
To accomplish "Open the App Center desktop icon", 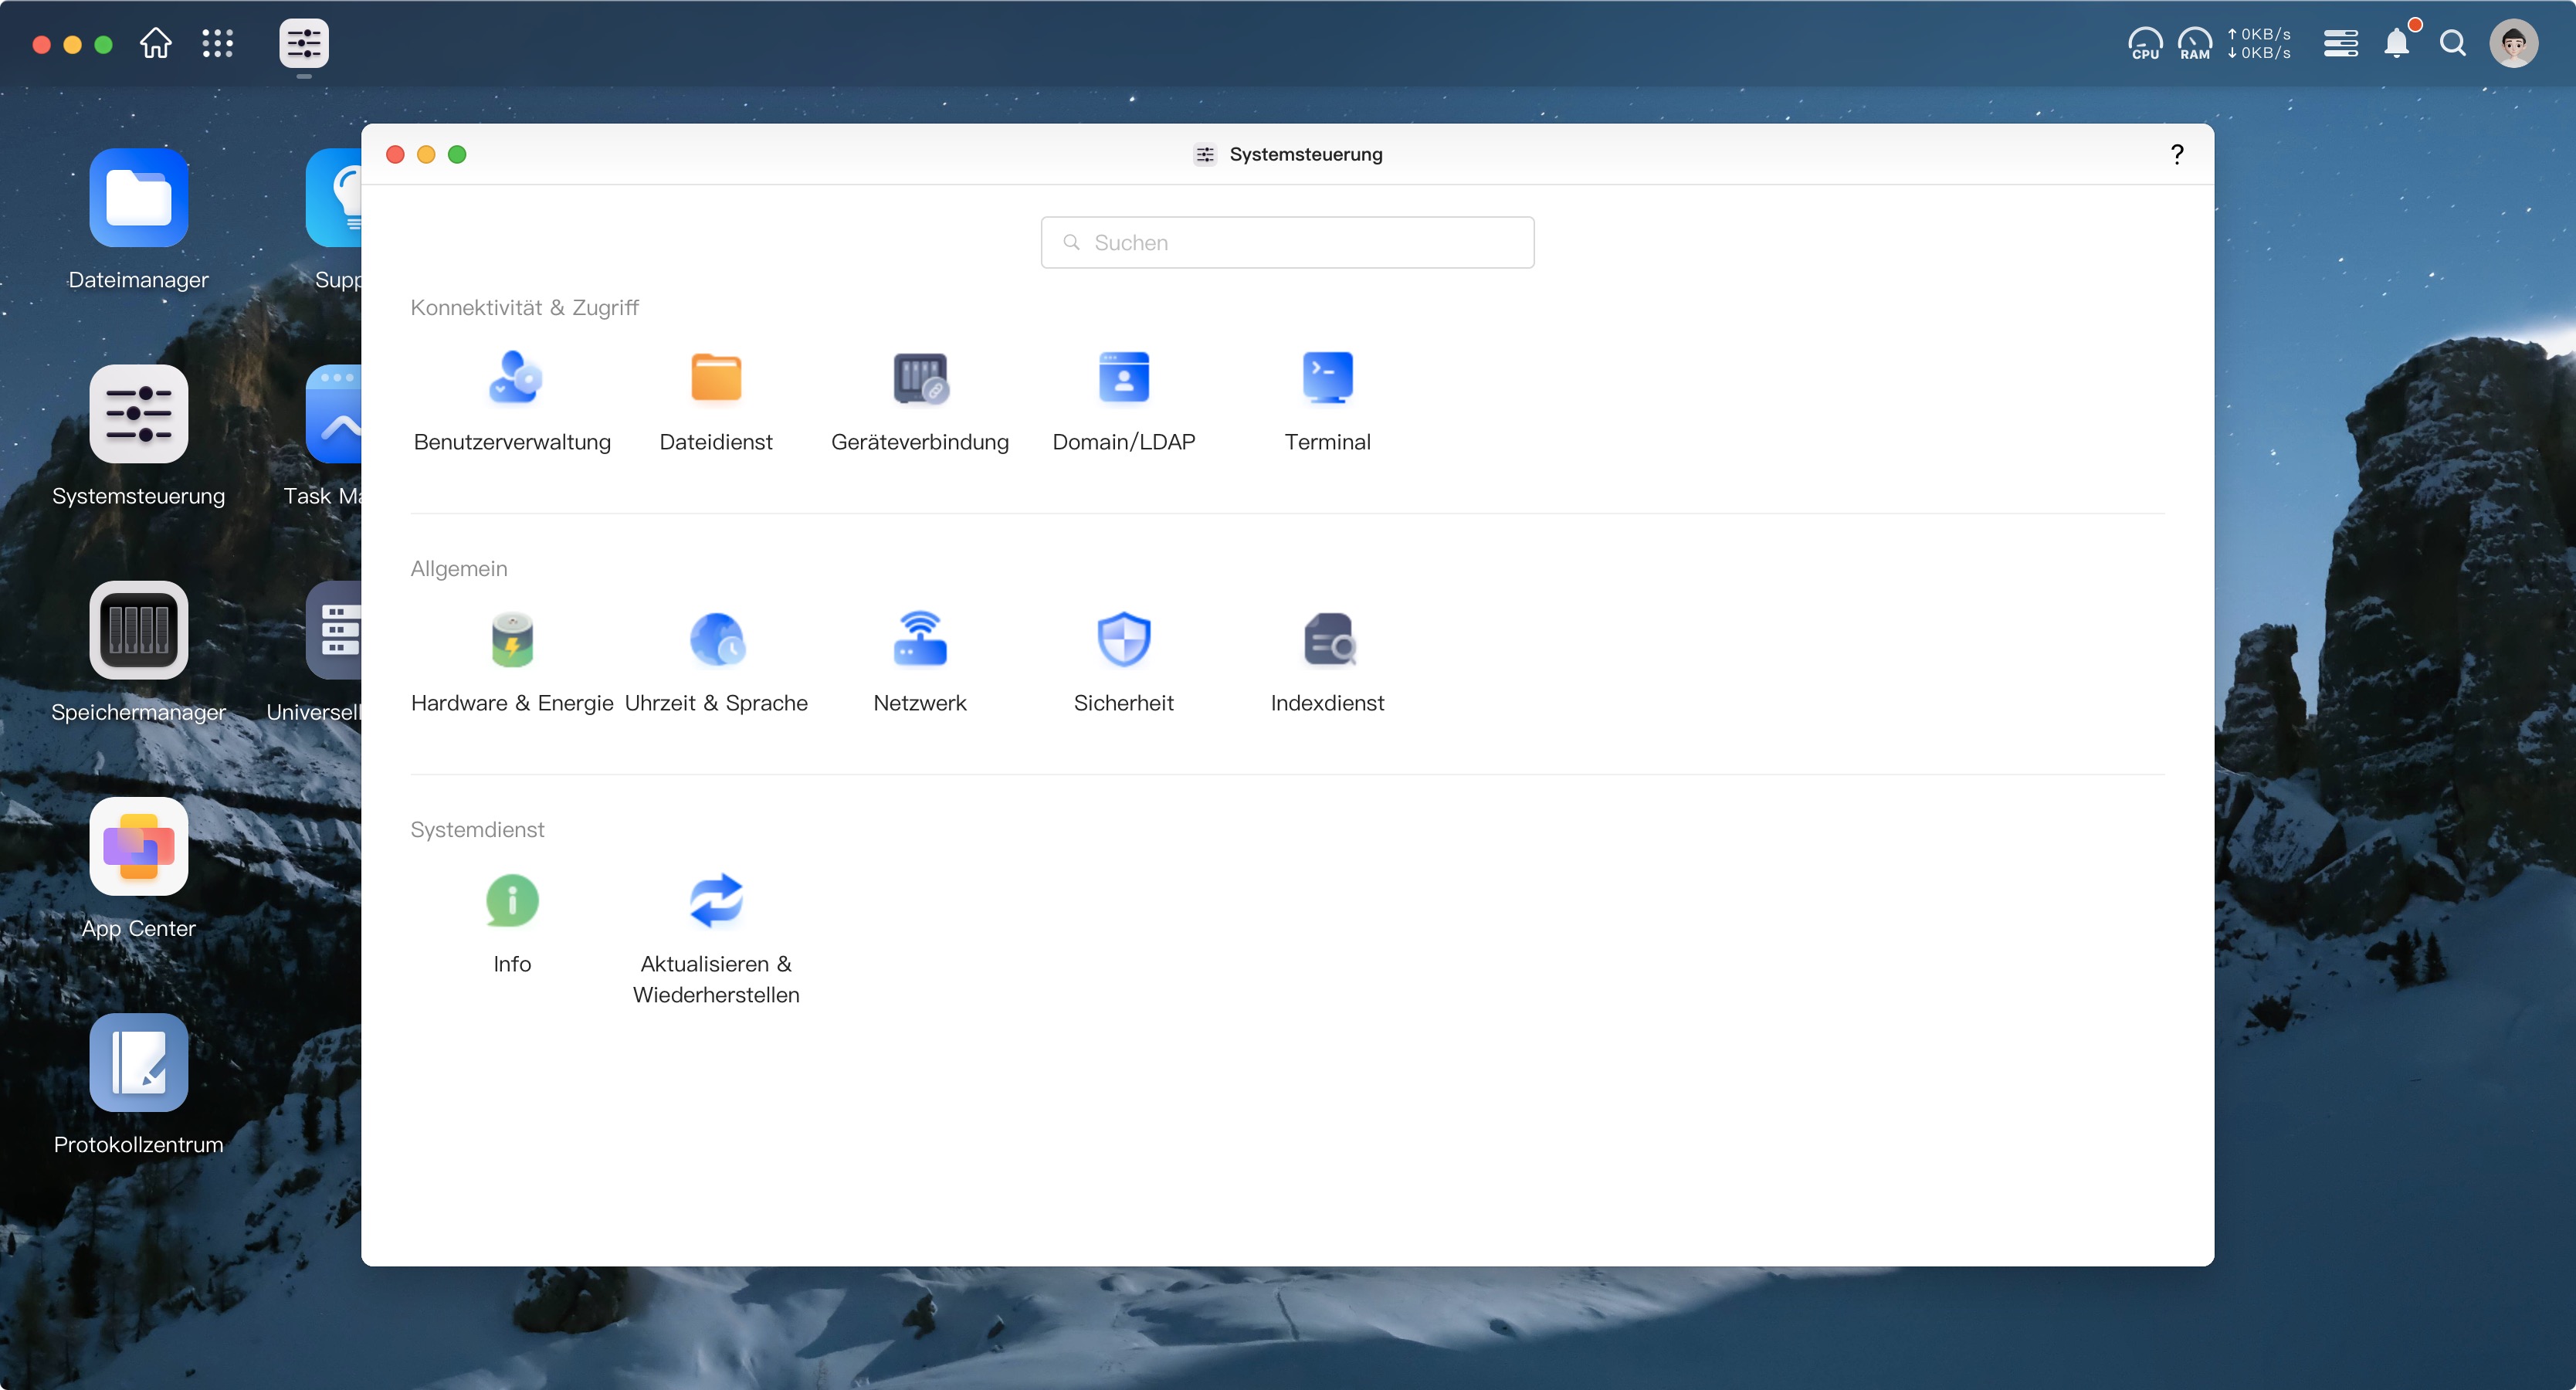I will 139,846.
